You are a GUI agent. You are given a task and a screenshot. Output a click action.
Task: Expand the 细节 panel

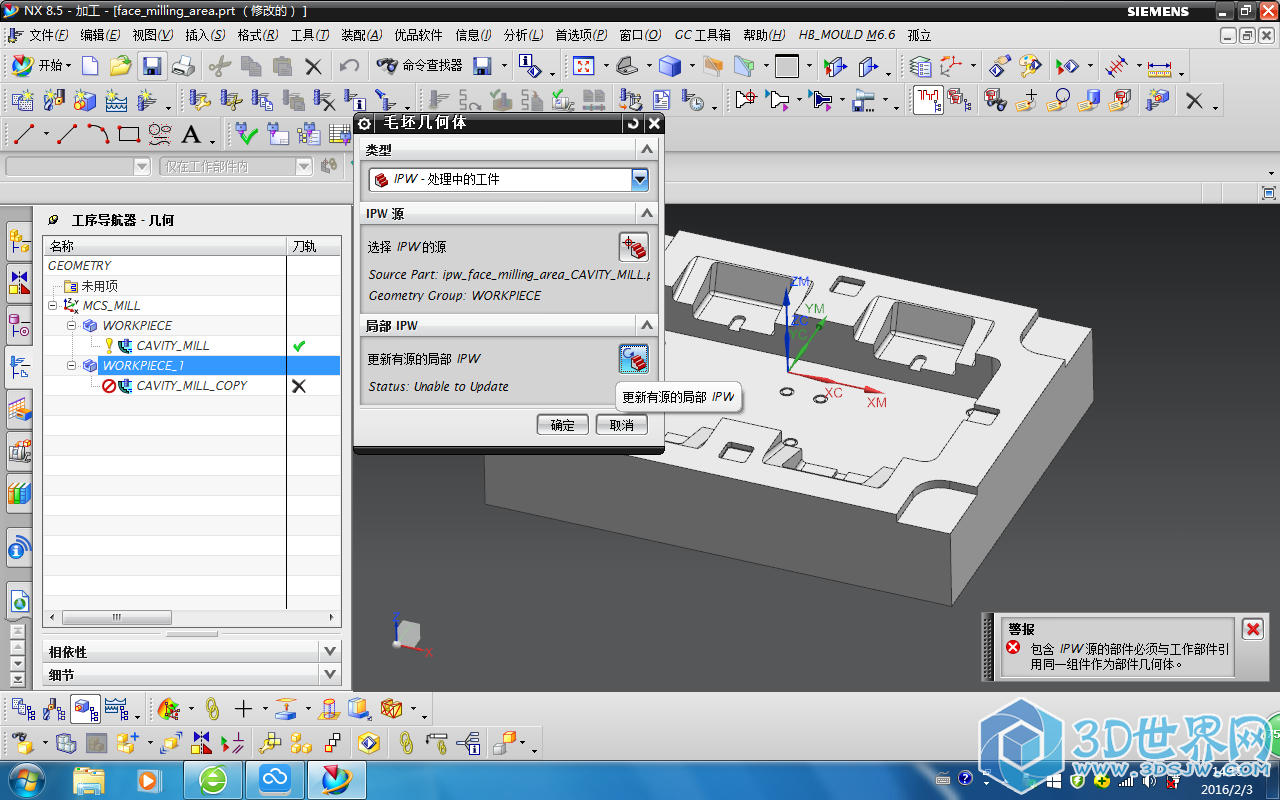click(331, 675)
